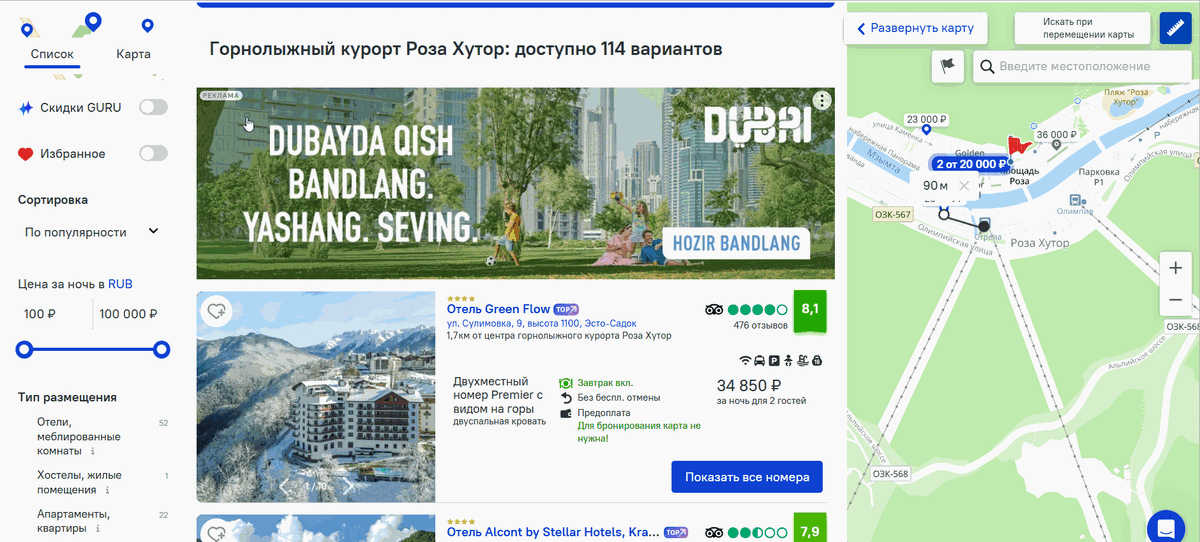Click the Стрела cable car station icon
The height and width of the screenshot is (542, 1200).
click(985, 225)
